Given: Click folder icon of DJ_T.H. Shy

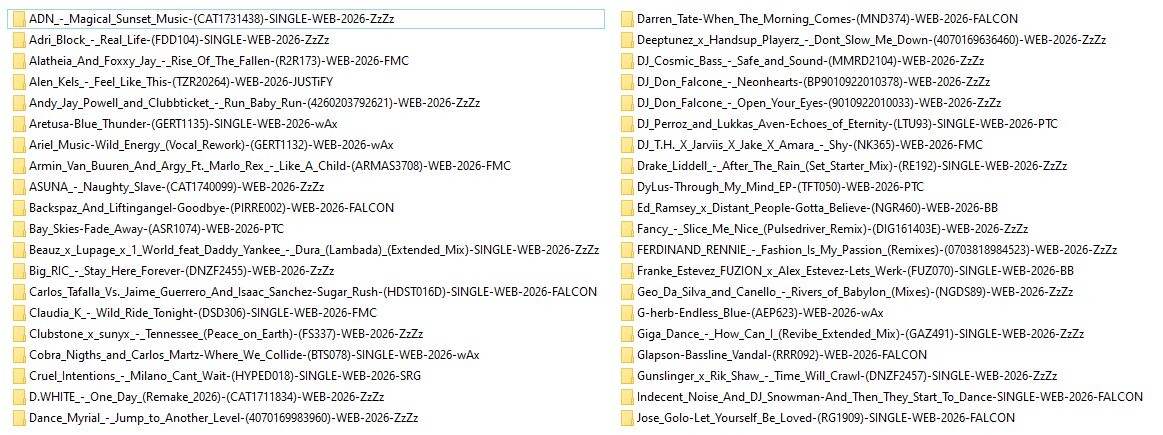Looking at the screenshot, I should (627, 145).
